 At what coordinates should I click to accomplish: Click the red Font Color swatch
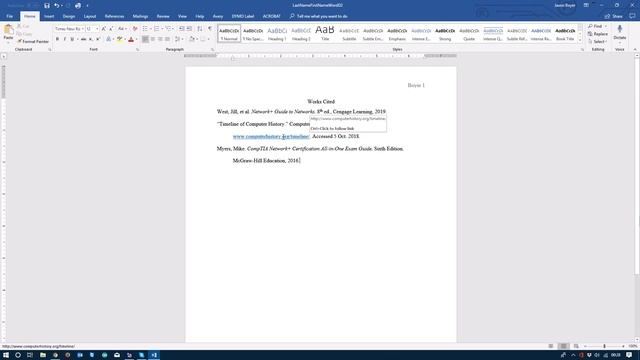tap(131, 39)
